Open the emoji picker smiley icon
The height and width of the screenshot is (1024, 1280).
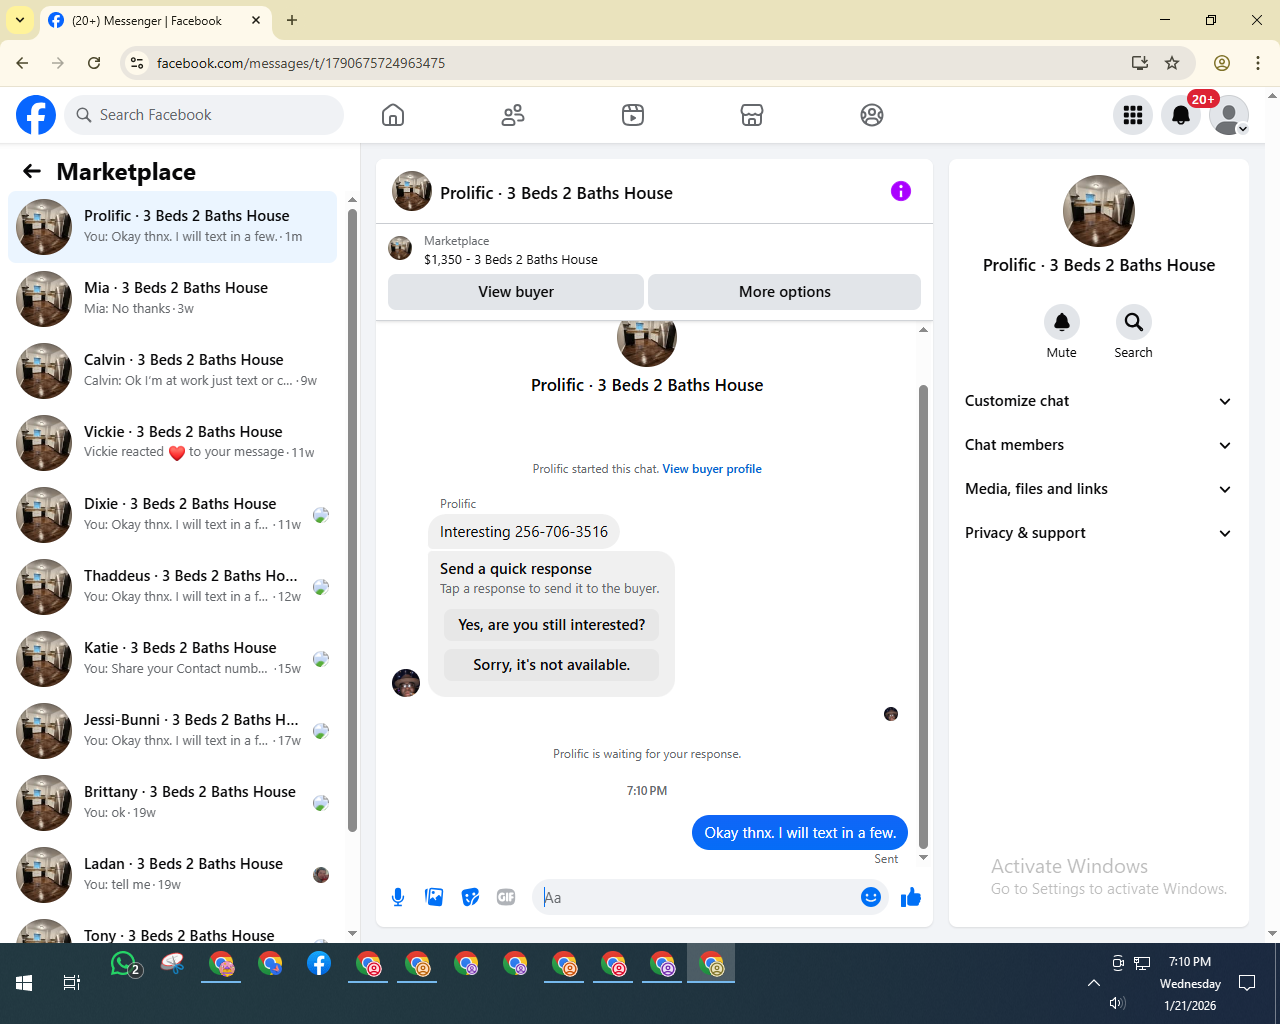[871, 897]
